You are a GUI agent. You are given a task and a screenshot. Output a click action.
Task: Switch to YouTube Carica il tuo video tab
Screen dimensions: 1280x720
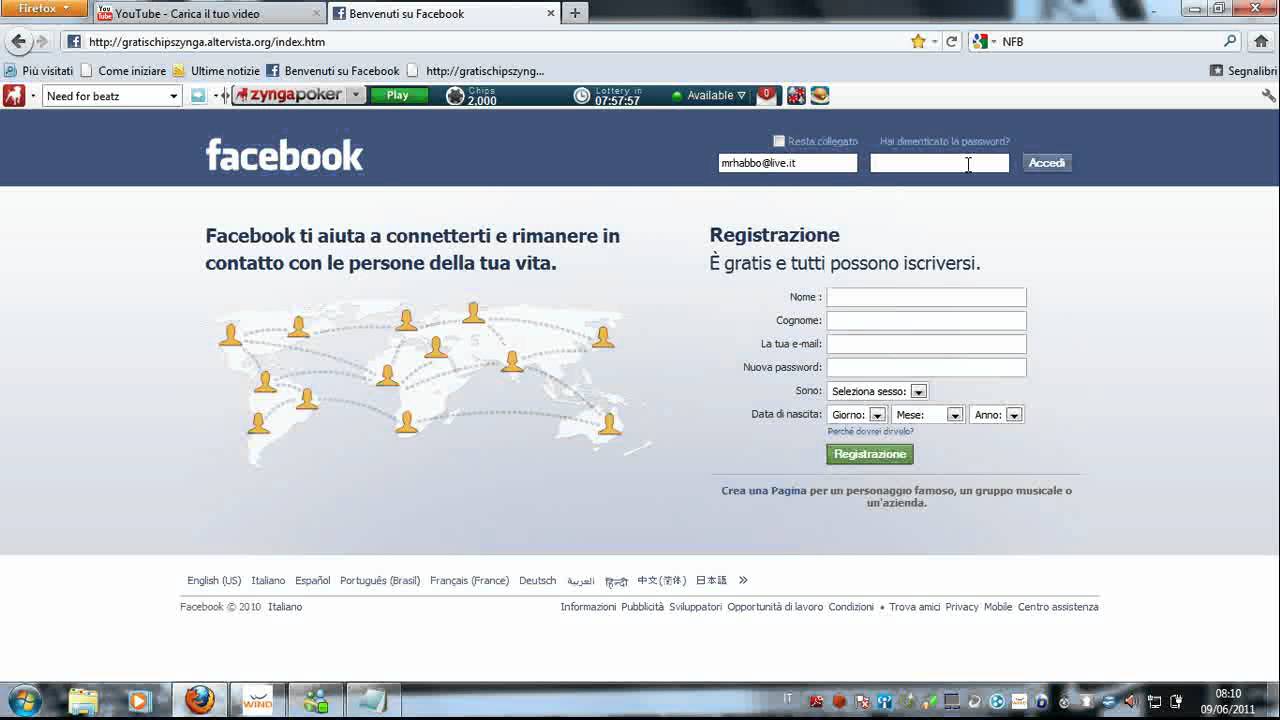[x=209, y=14]
